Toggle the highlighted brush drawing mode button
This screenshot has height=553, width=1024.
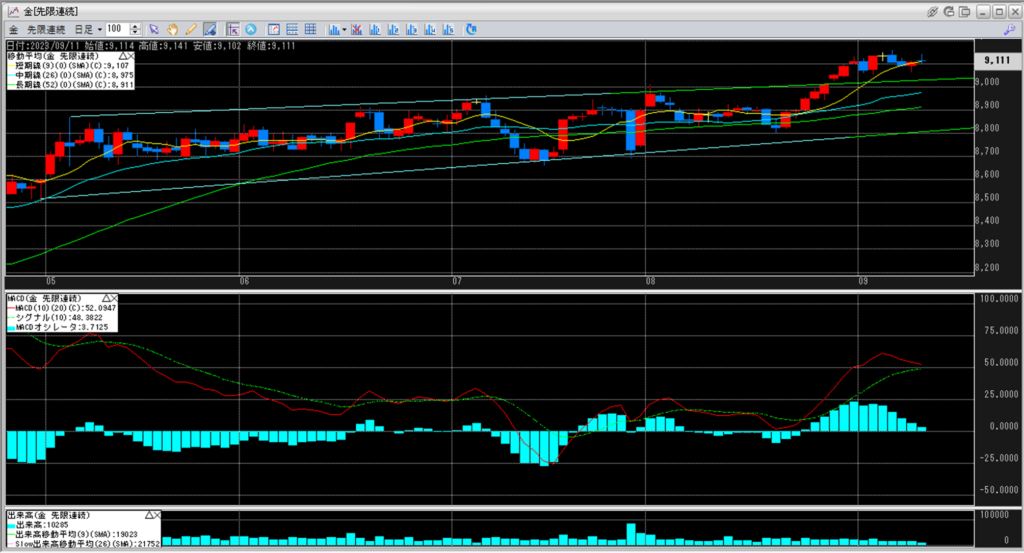point(209,29)
